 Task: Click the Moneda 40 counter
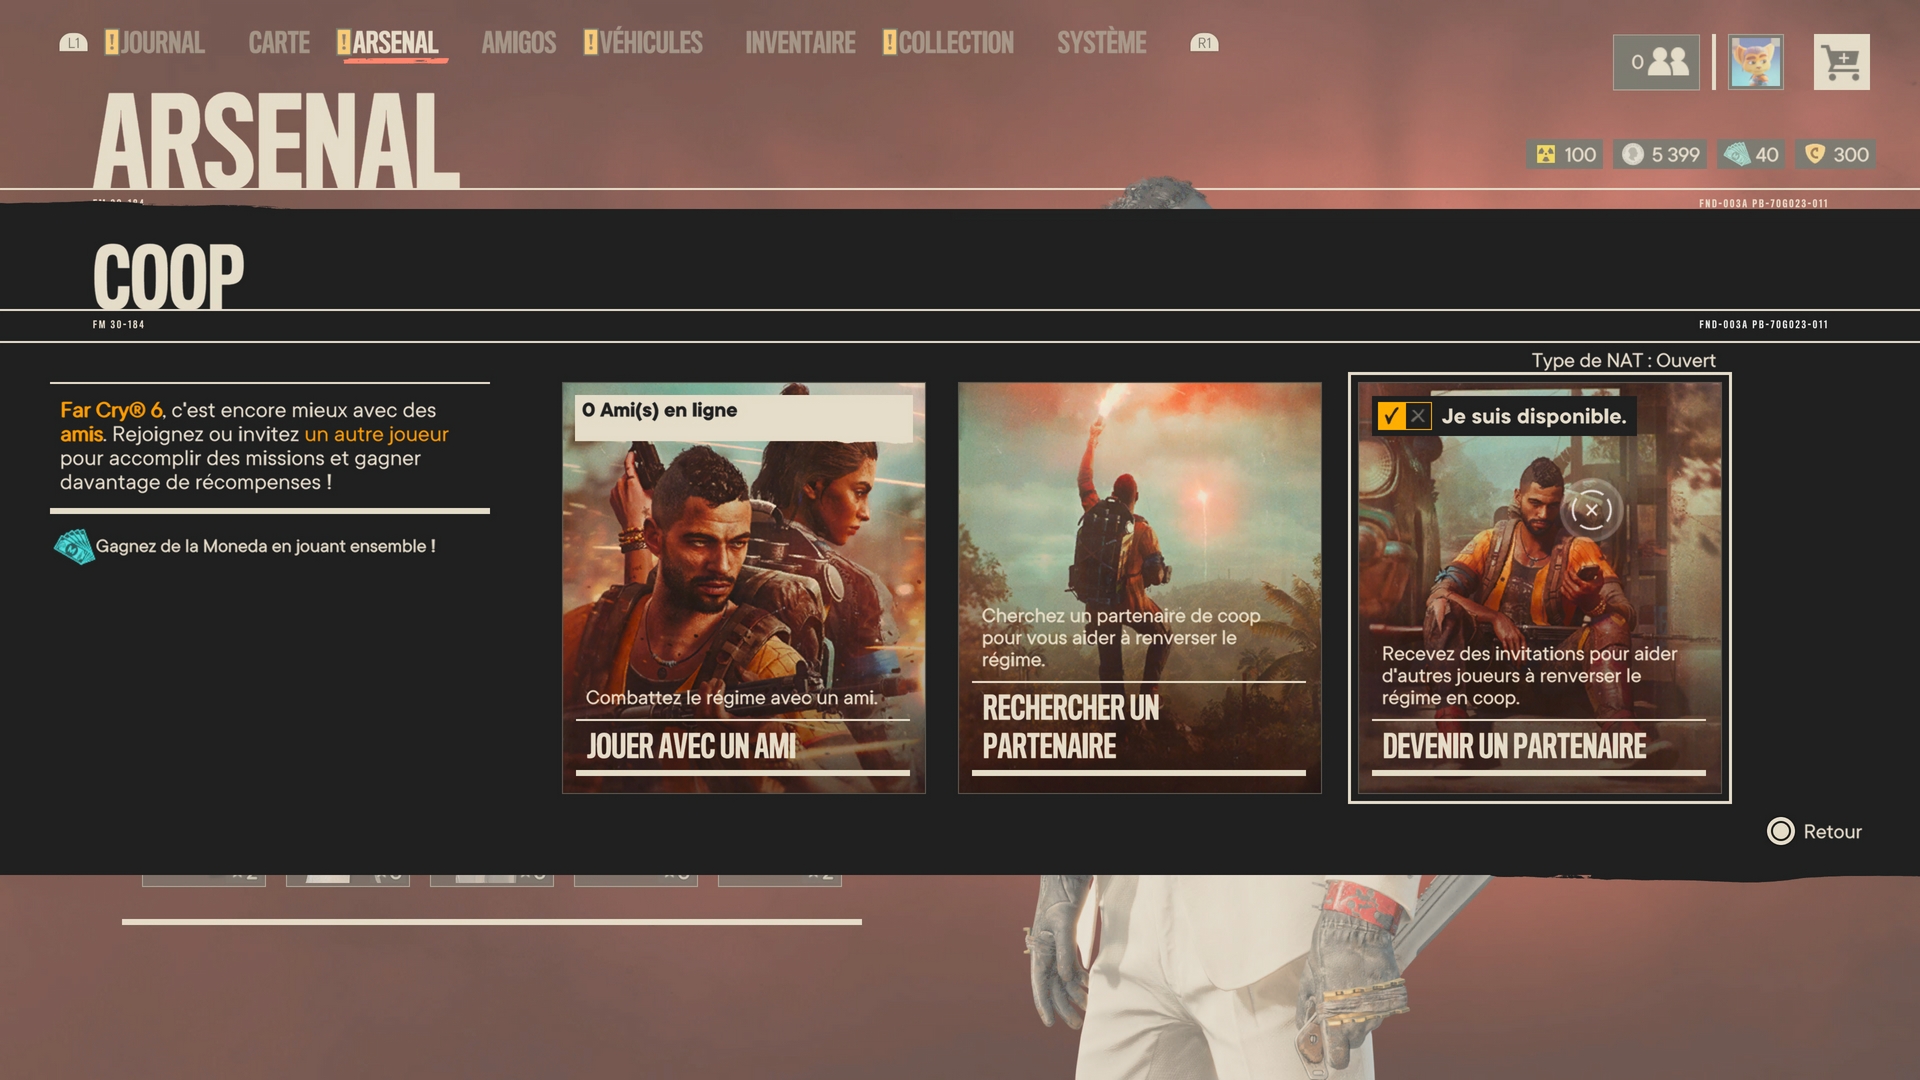(1751, 154)
